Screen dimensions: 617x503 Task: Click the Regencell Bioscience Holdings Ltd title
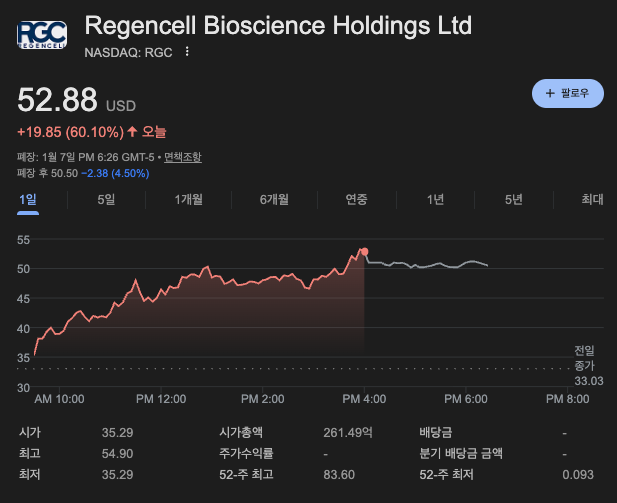click(x=278, y=26)
